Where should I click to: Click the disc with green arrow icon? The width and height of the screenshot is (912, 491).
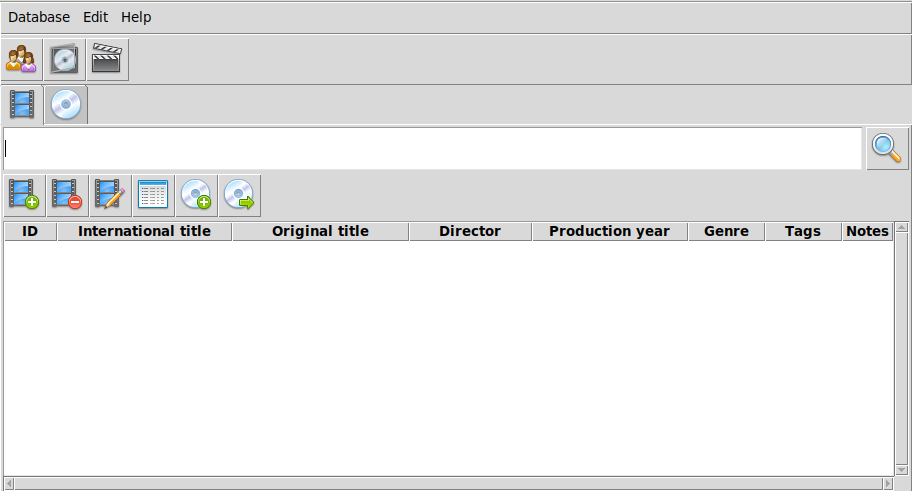240,195
